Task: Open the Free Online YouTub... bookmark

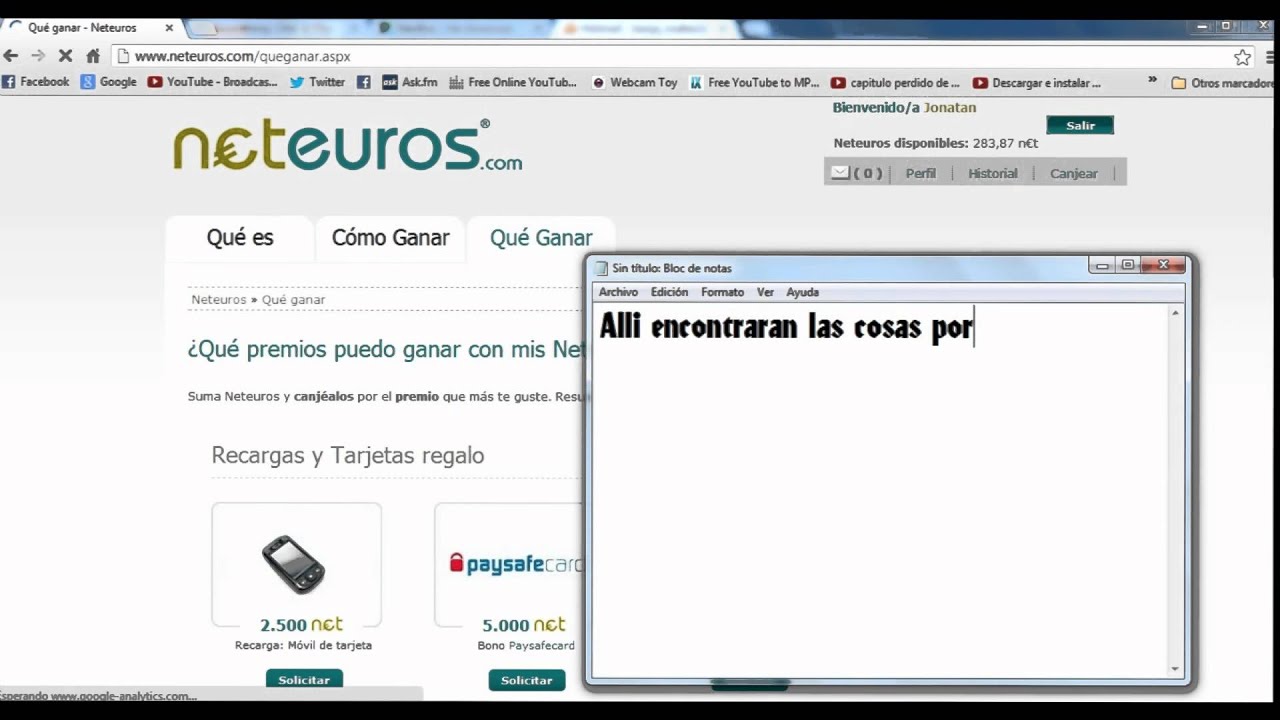Action: [x=514, y=82]
